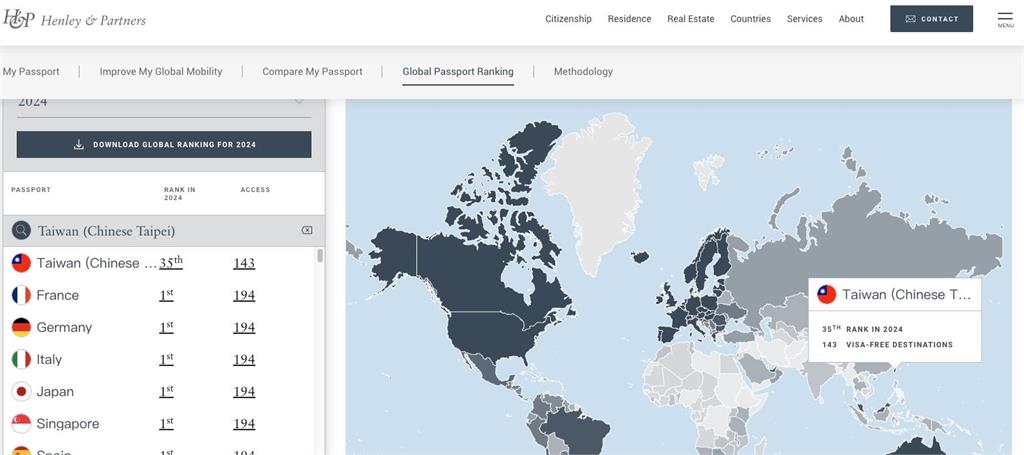This screenshot has height=455, width=1024.
Task: Click the France flag icon
Action: point(22,295)
